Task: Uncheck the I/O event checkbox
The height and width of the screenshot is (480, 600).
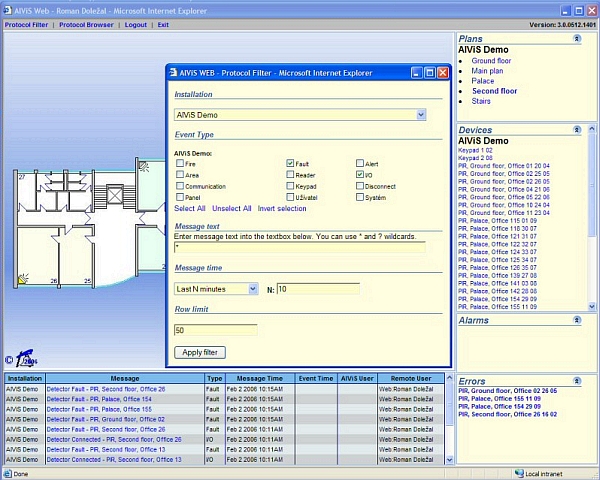Action: [x=360, y=175]
